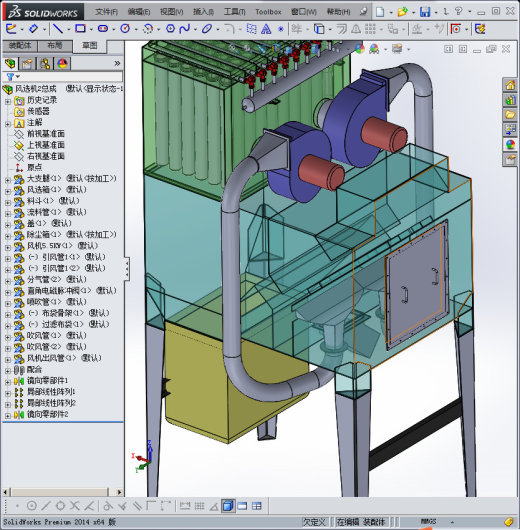The image size is (520, 530).
Task: Select the Straight Slot sketch tool
Action: click(x=103, y=29)
